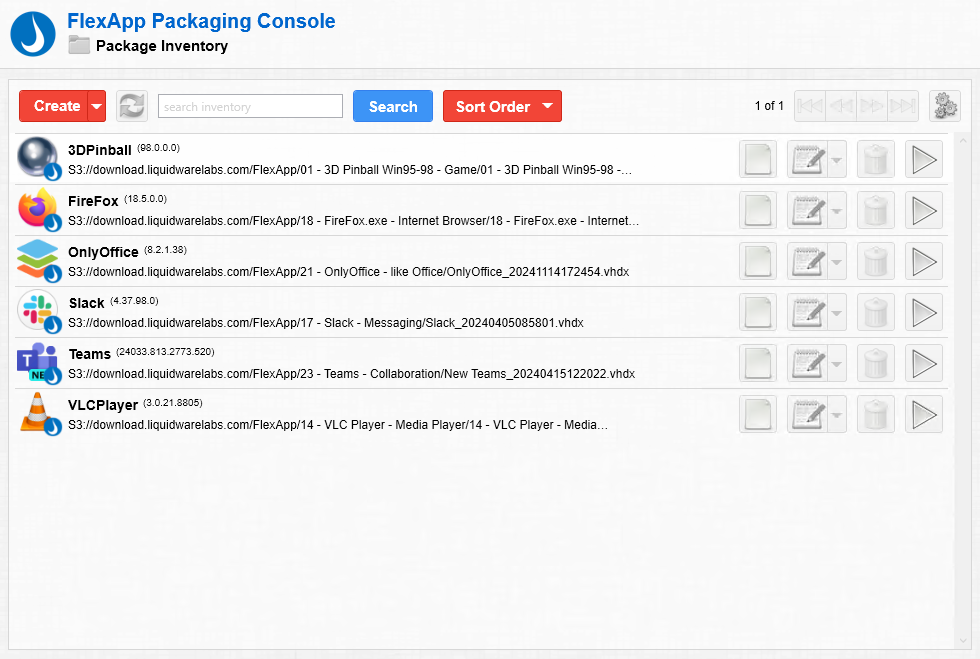Click the document icon for Slack
The height and width of the screenshot is (659, 980).
pyautogui.click(x=757, y=313)
